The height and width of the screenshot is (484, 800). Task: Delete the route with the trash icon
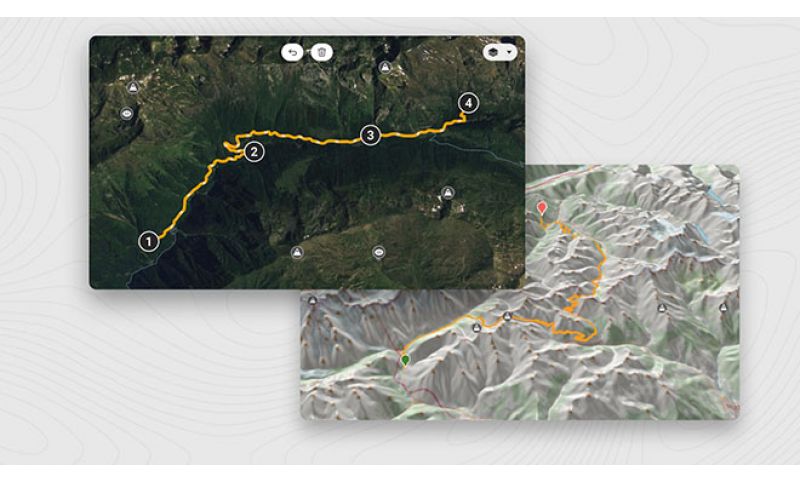322,53
